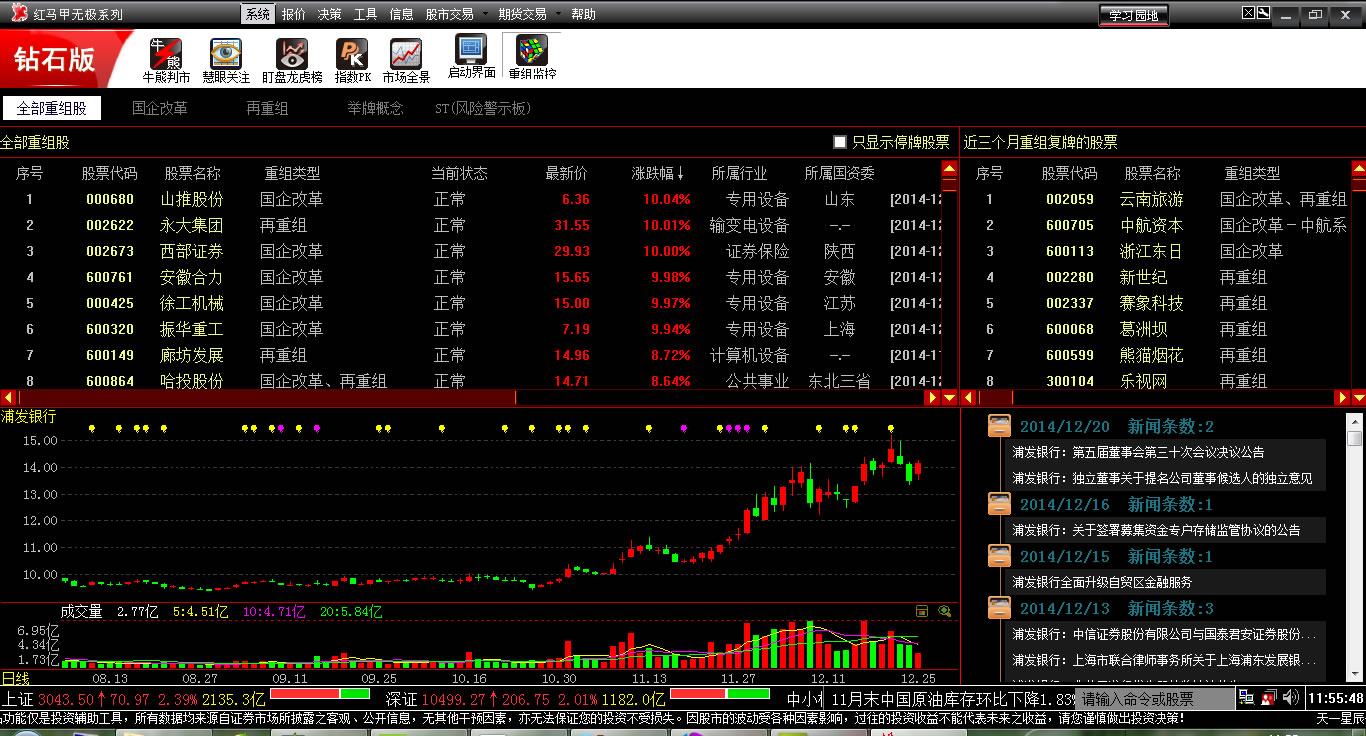Open the 股市交易 dropdown menu
This screenshot has width=1366, height=736.
(456, 14)
